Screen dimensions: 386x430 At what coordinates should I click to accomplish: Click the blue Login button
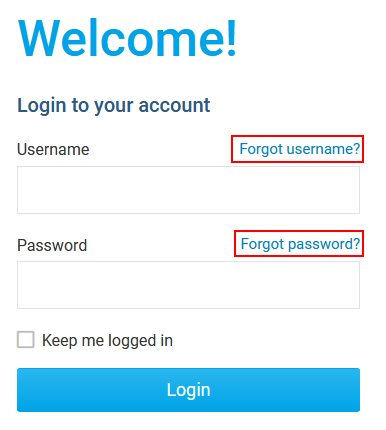coord(188,390)
